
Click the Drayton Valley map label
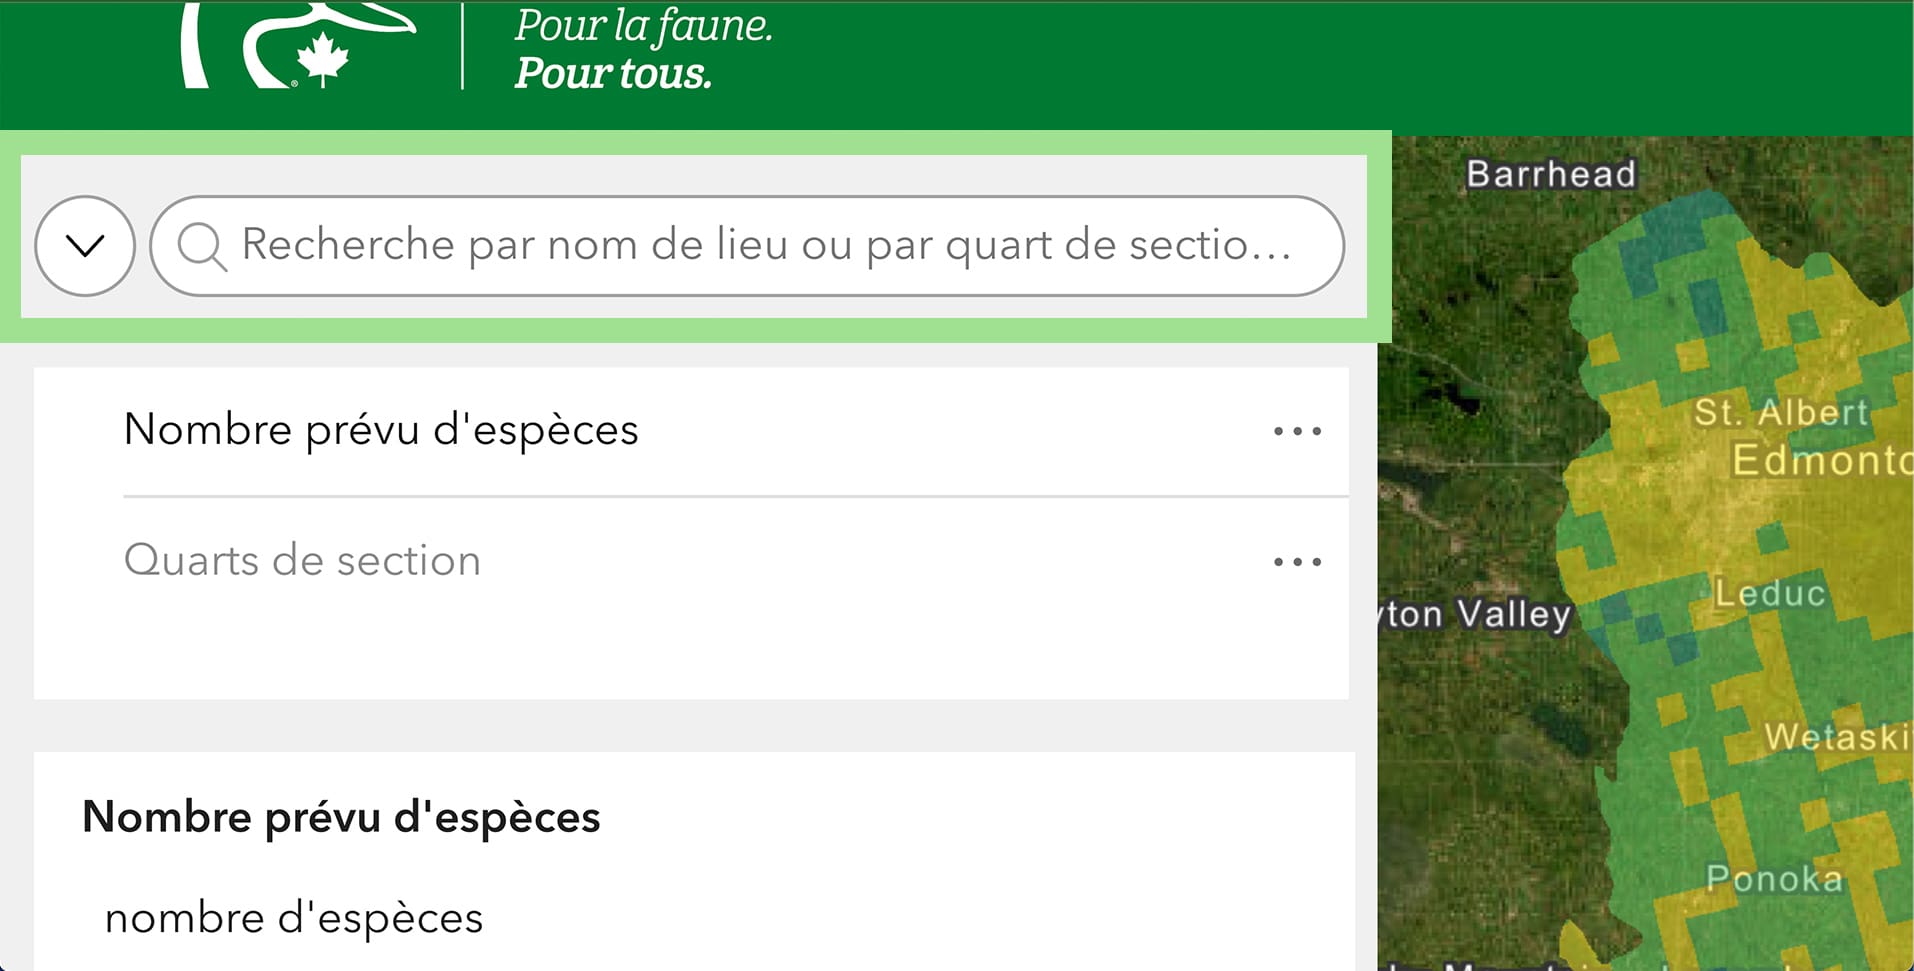pyautogui.click(x=1475, y=614)
